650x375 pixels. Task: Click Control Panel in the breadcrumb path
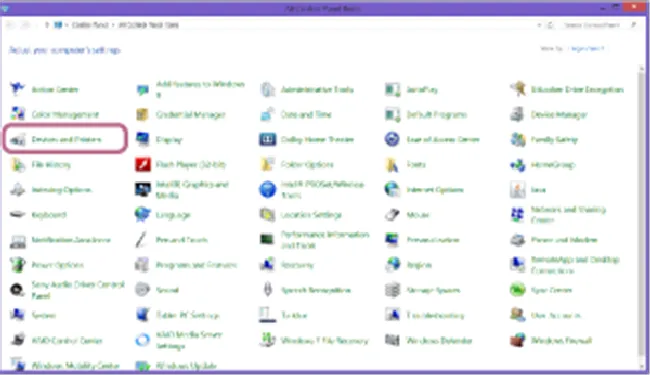tap(90, 25)
